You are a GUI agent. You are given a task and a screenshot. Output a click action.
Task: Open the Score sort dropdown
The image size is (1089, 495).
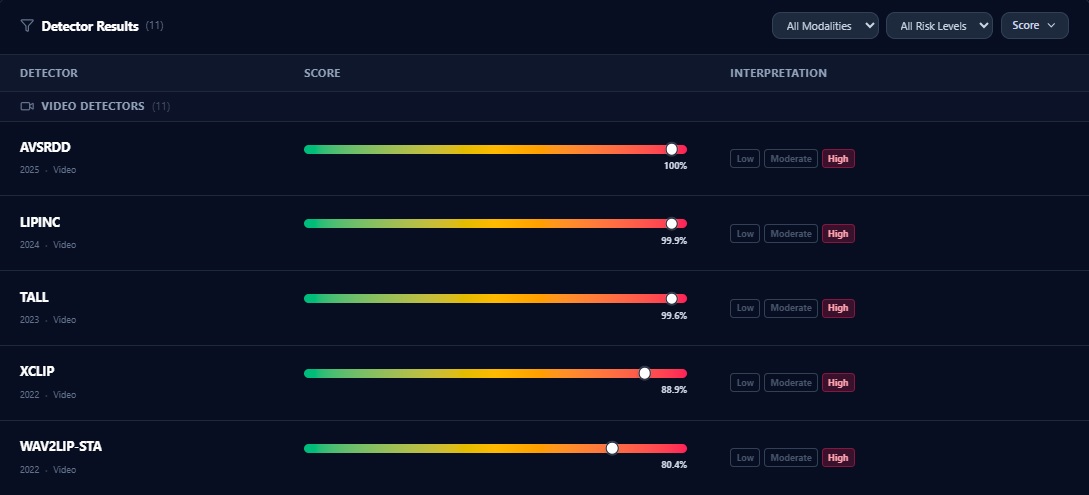pyautogui.click(x=1034, y=26)
